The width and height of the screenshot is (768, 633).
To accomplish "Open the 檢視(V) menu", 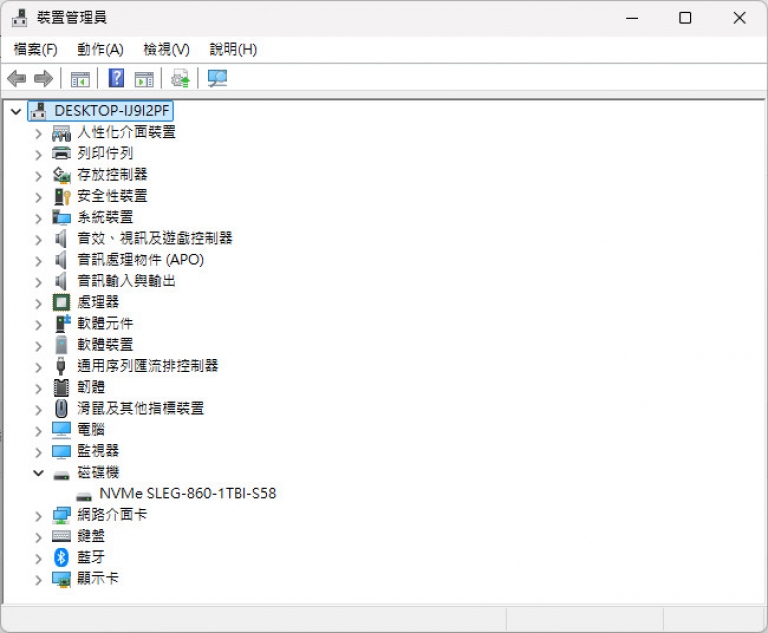I will point(166,49).
